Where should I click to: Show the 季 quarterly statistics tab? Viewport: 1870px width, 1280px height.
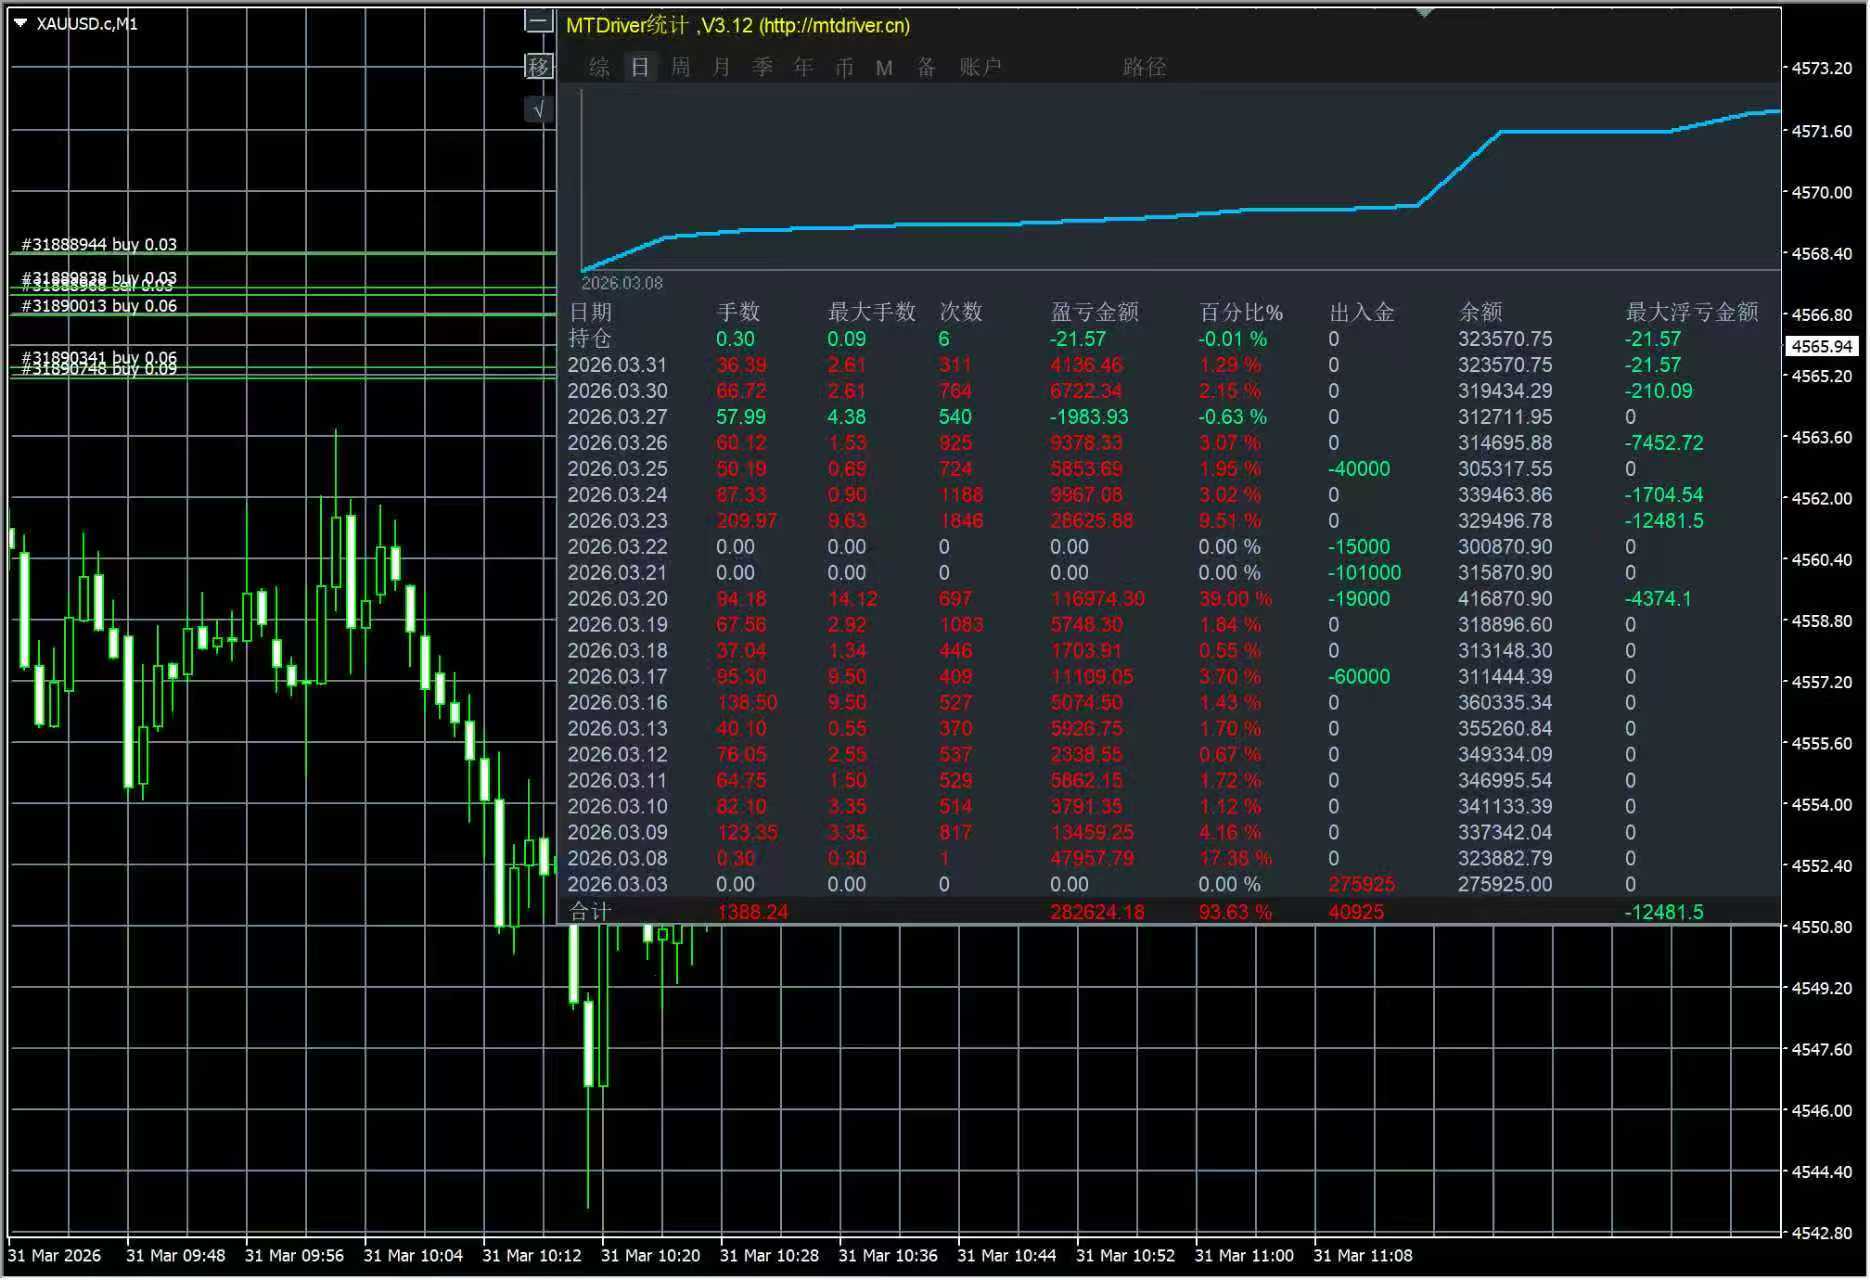click(x=763, y=67)
